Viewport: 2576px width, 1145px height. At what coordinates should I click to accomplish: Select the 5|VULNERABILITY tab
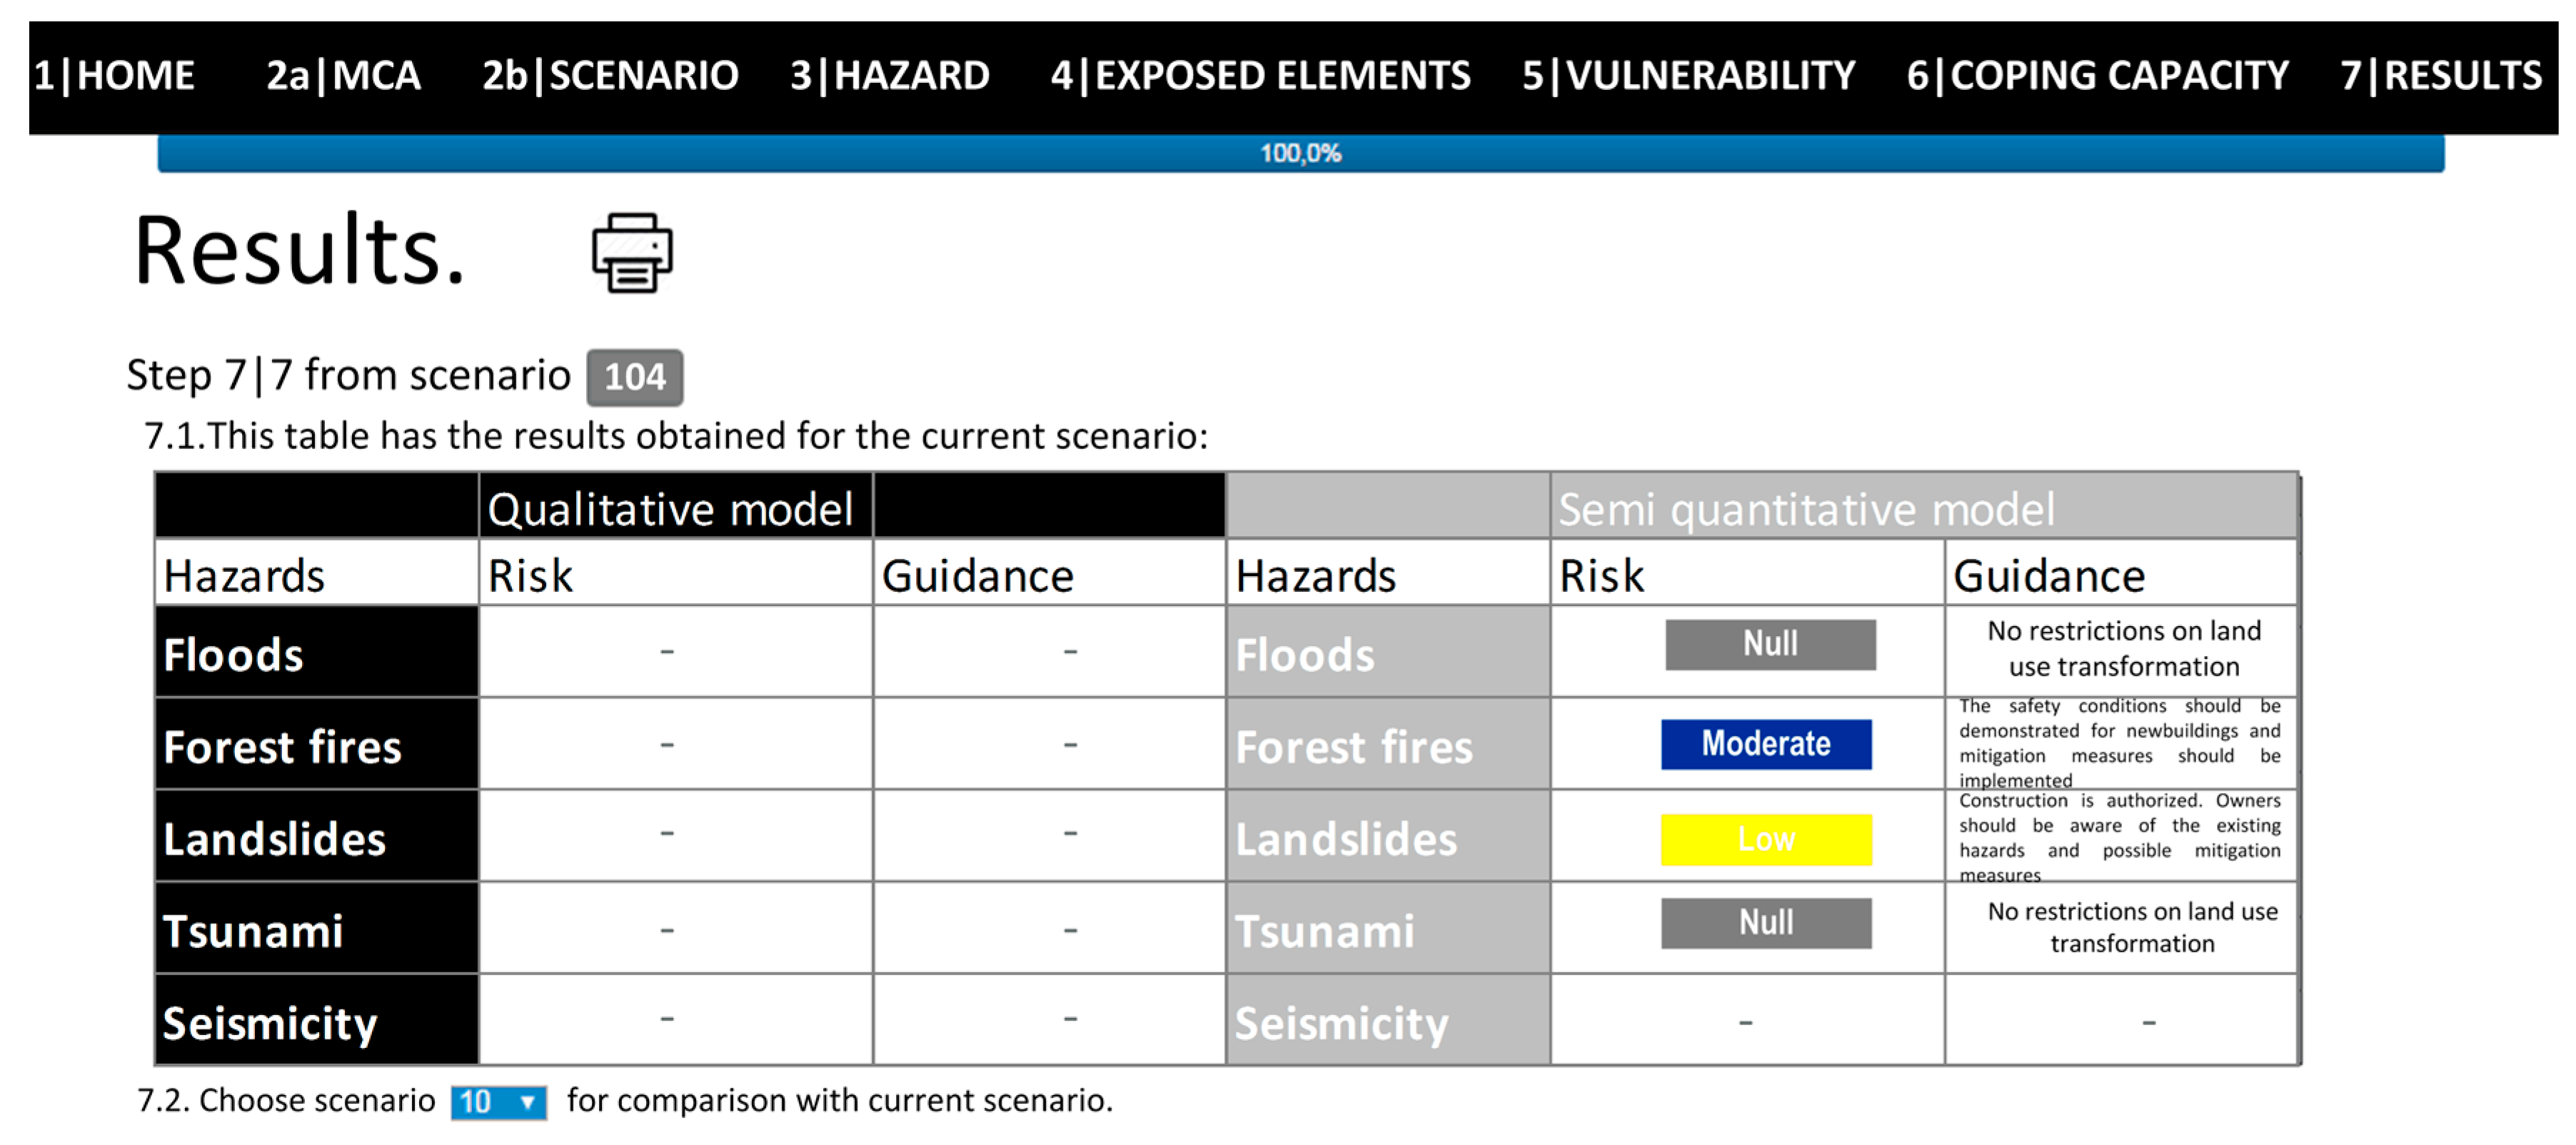point(1688,76)
